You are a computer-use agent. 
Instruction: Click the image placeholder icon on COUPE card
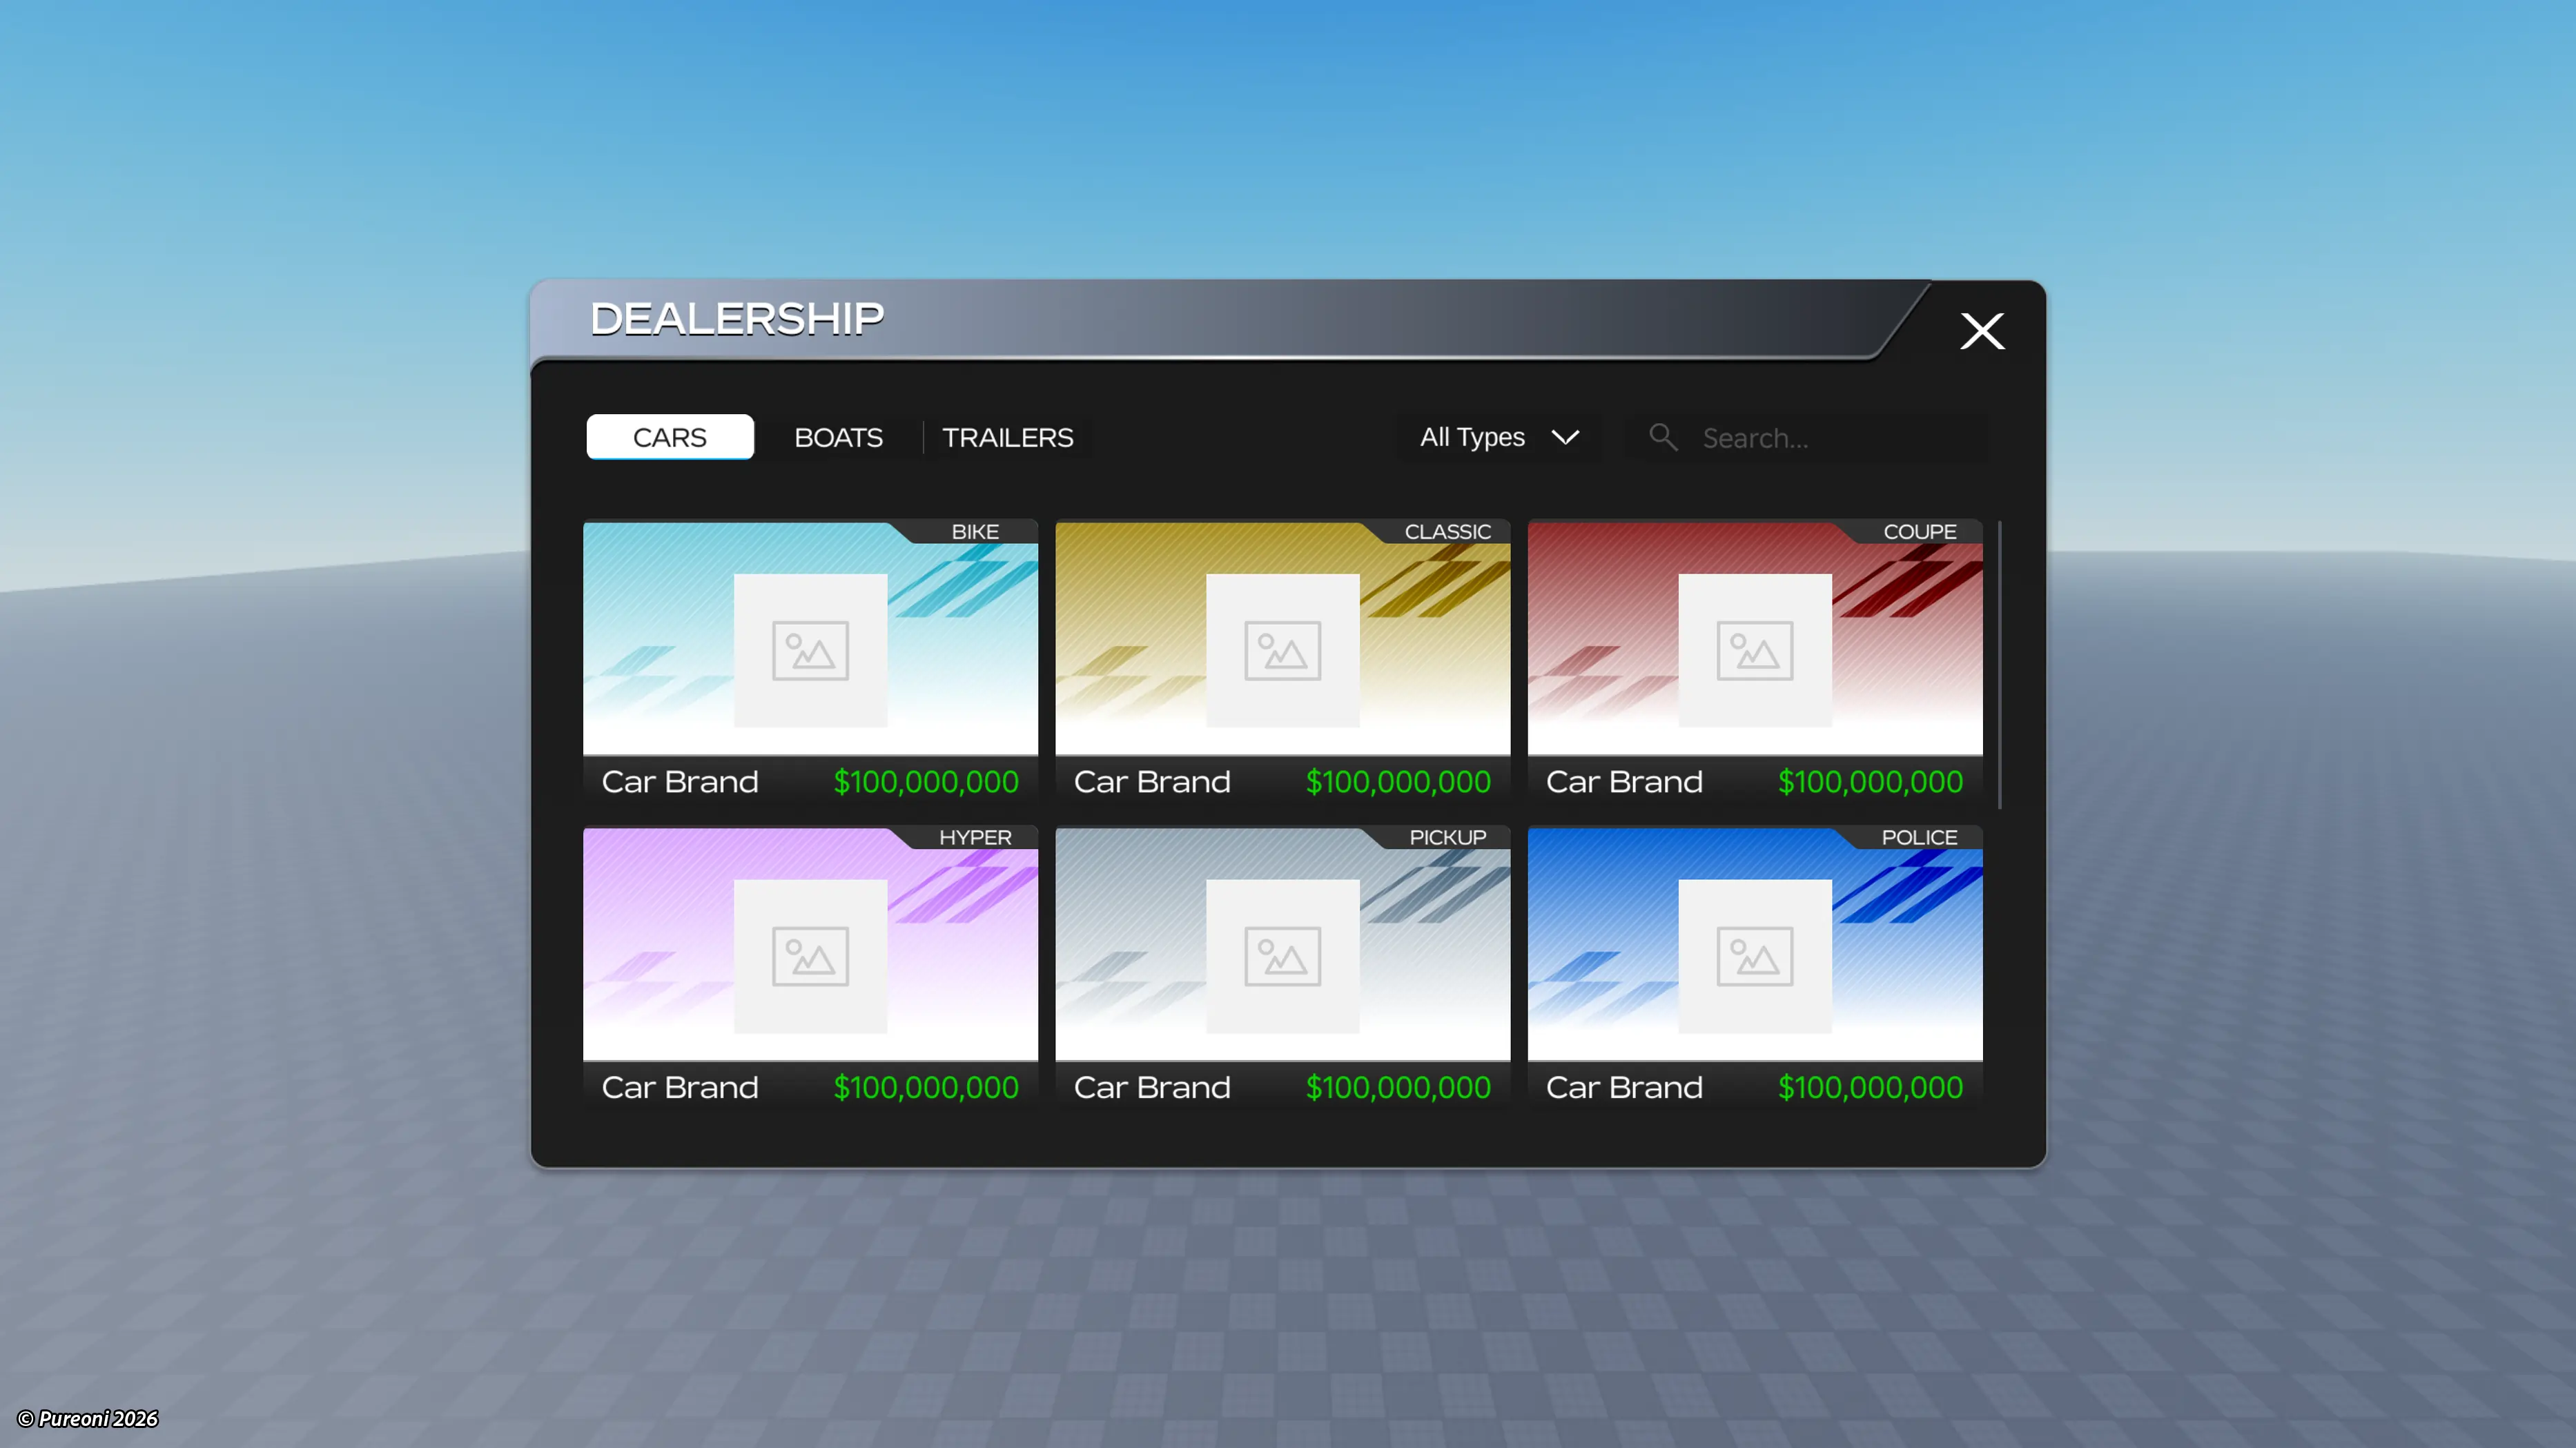(x=1754, y=651)
